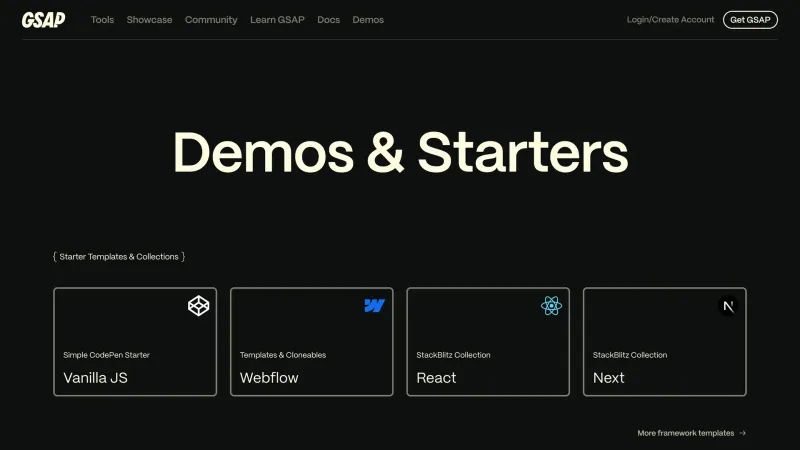Open the Next collection card title
The height and width of the screenshot is (450, 800).
(608, 378)
